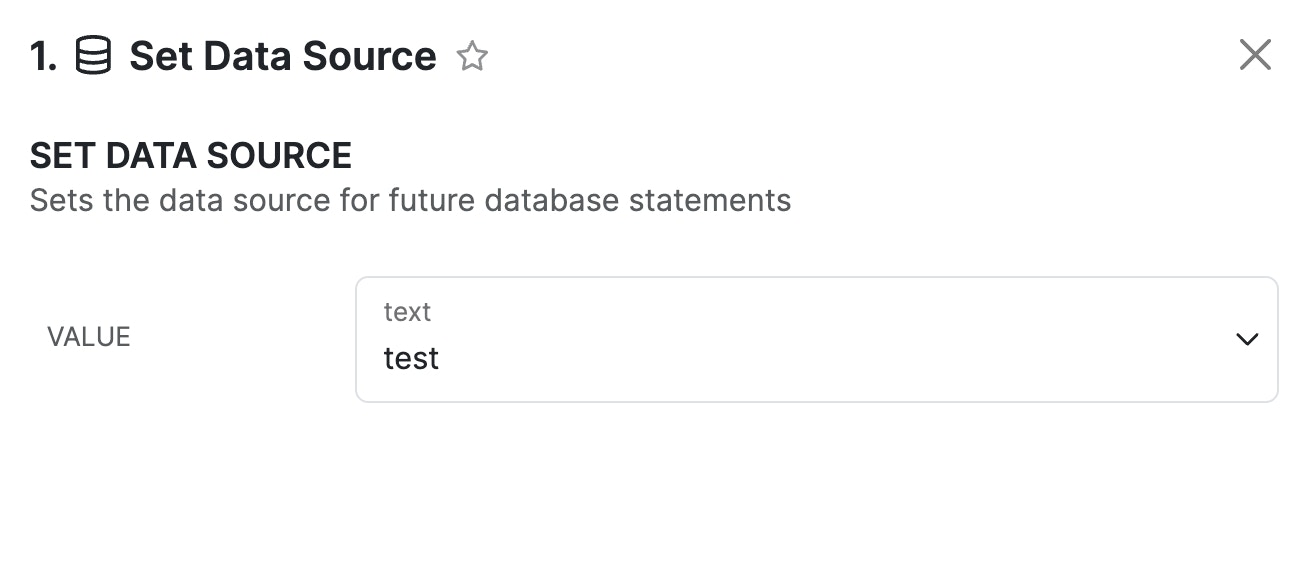The height and width of the screenshot is (580, 1312).
Task: Click the down arrow in the value box
Action: click(x=1247, y=340)
